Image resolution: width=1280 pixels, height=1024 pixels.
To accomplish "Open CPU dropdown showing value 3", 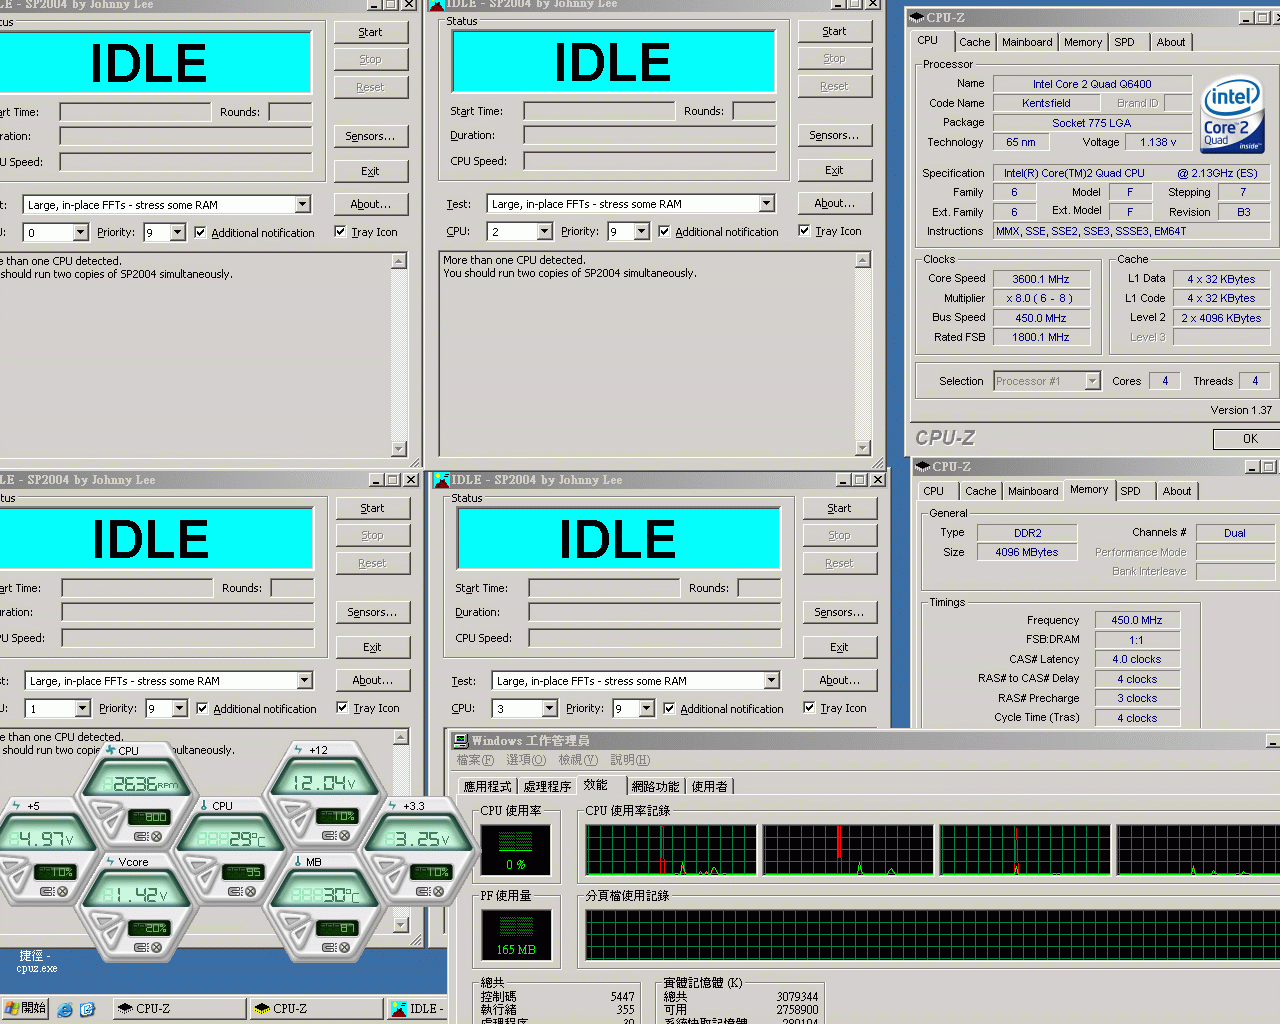I will click(x=549, y=709).
